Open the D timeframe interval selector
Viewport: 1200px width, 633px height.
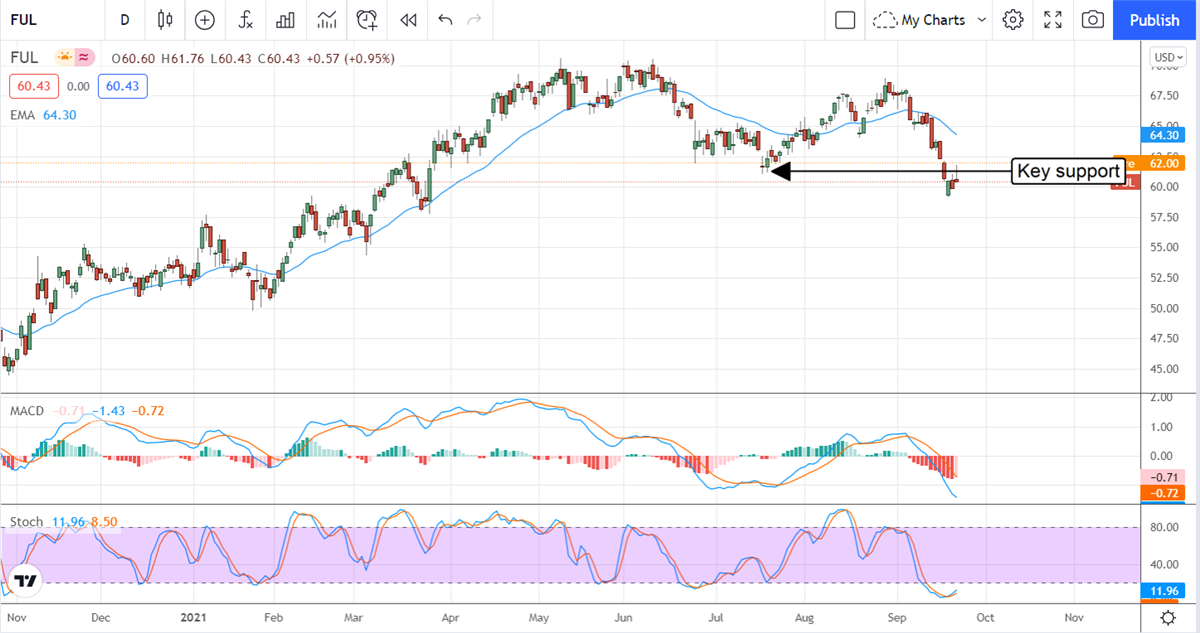pos(125,20)
